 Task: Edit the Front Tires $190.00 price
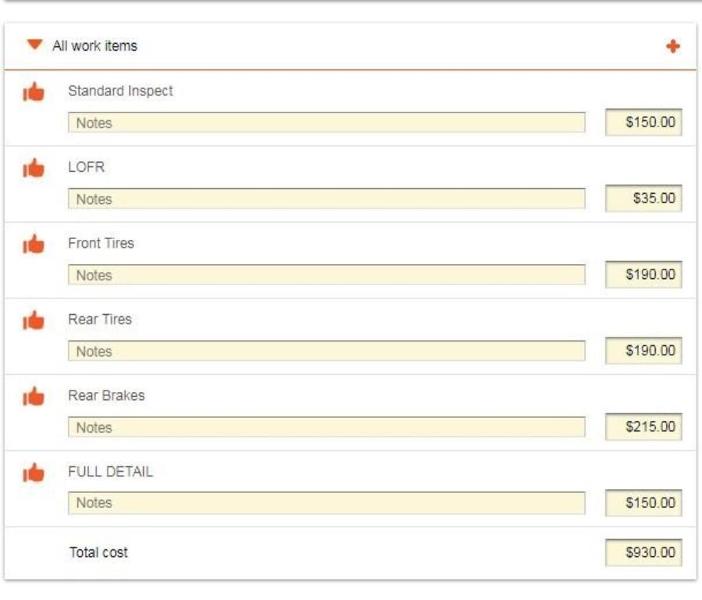pos(644,275)
